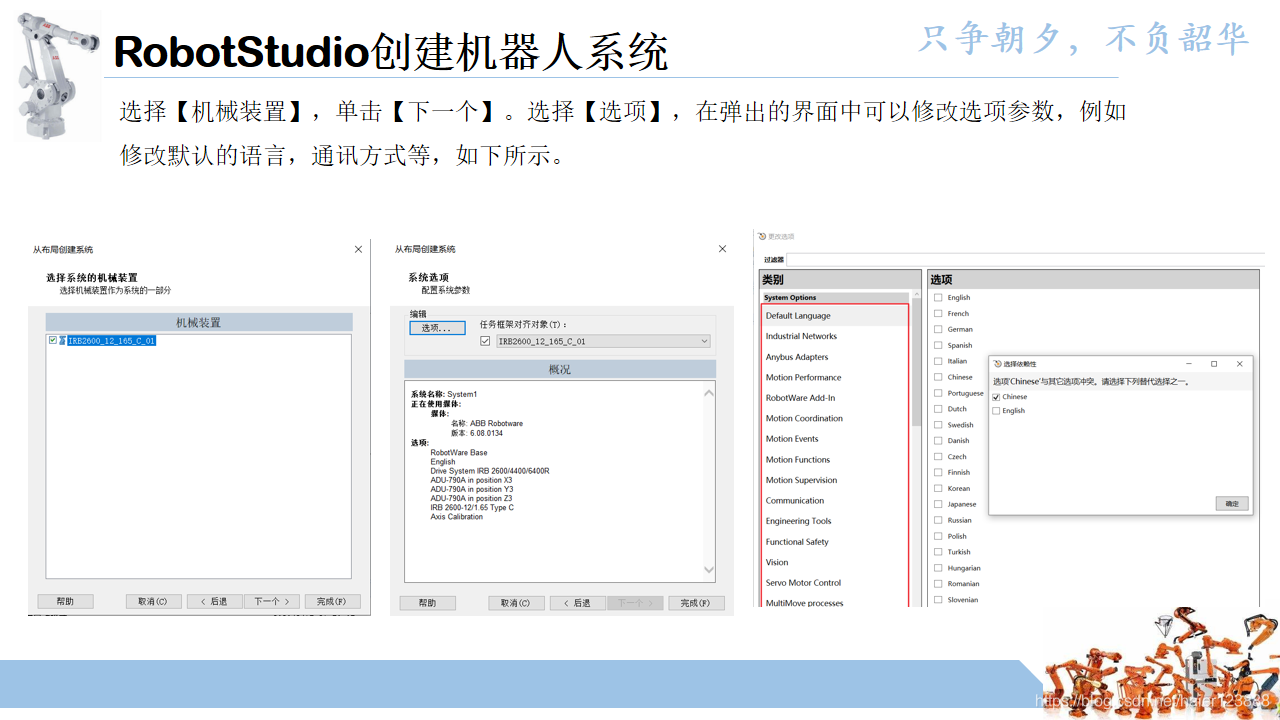
Task: Select Default Language category
Action: [835, 316]
